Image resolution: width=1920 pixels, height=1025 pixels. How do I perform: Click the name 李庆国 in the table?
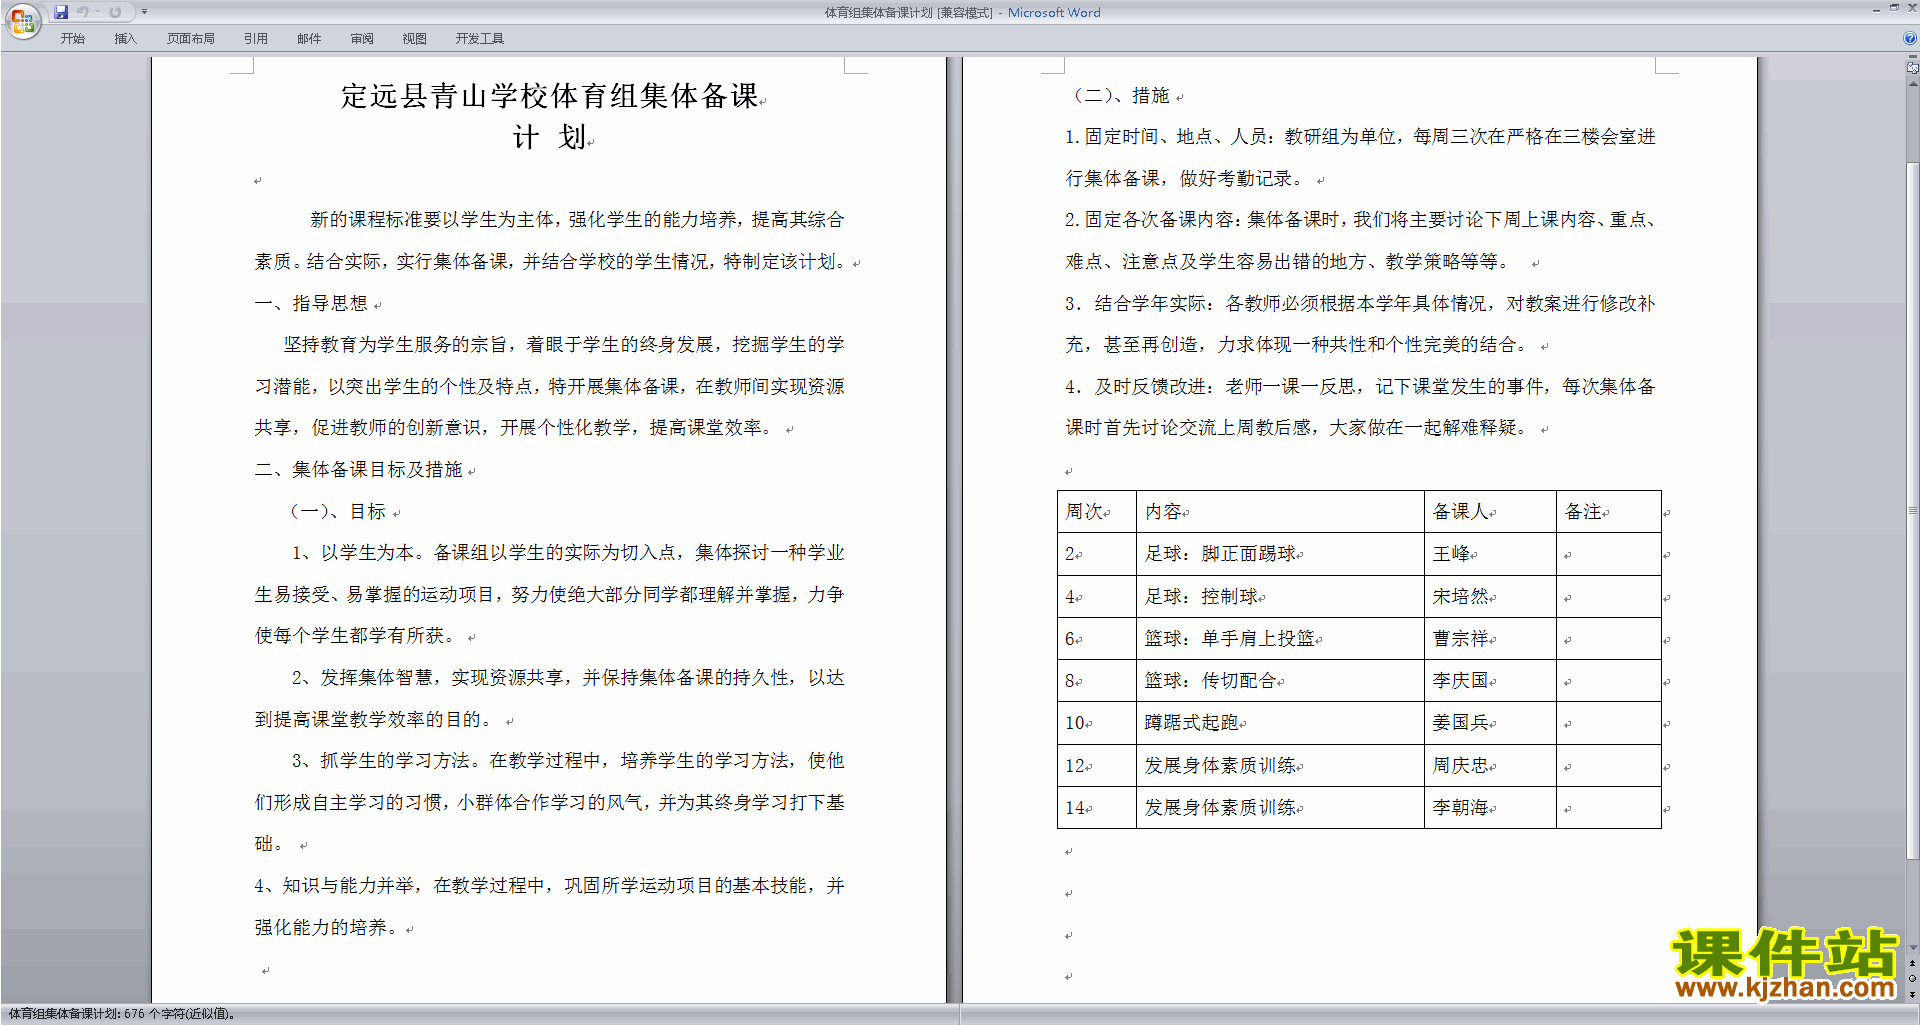click(1461, 680)
